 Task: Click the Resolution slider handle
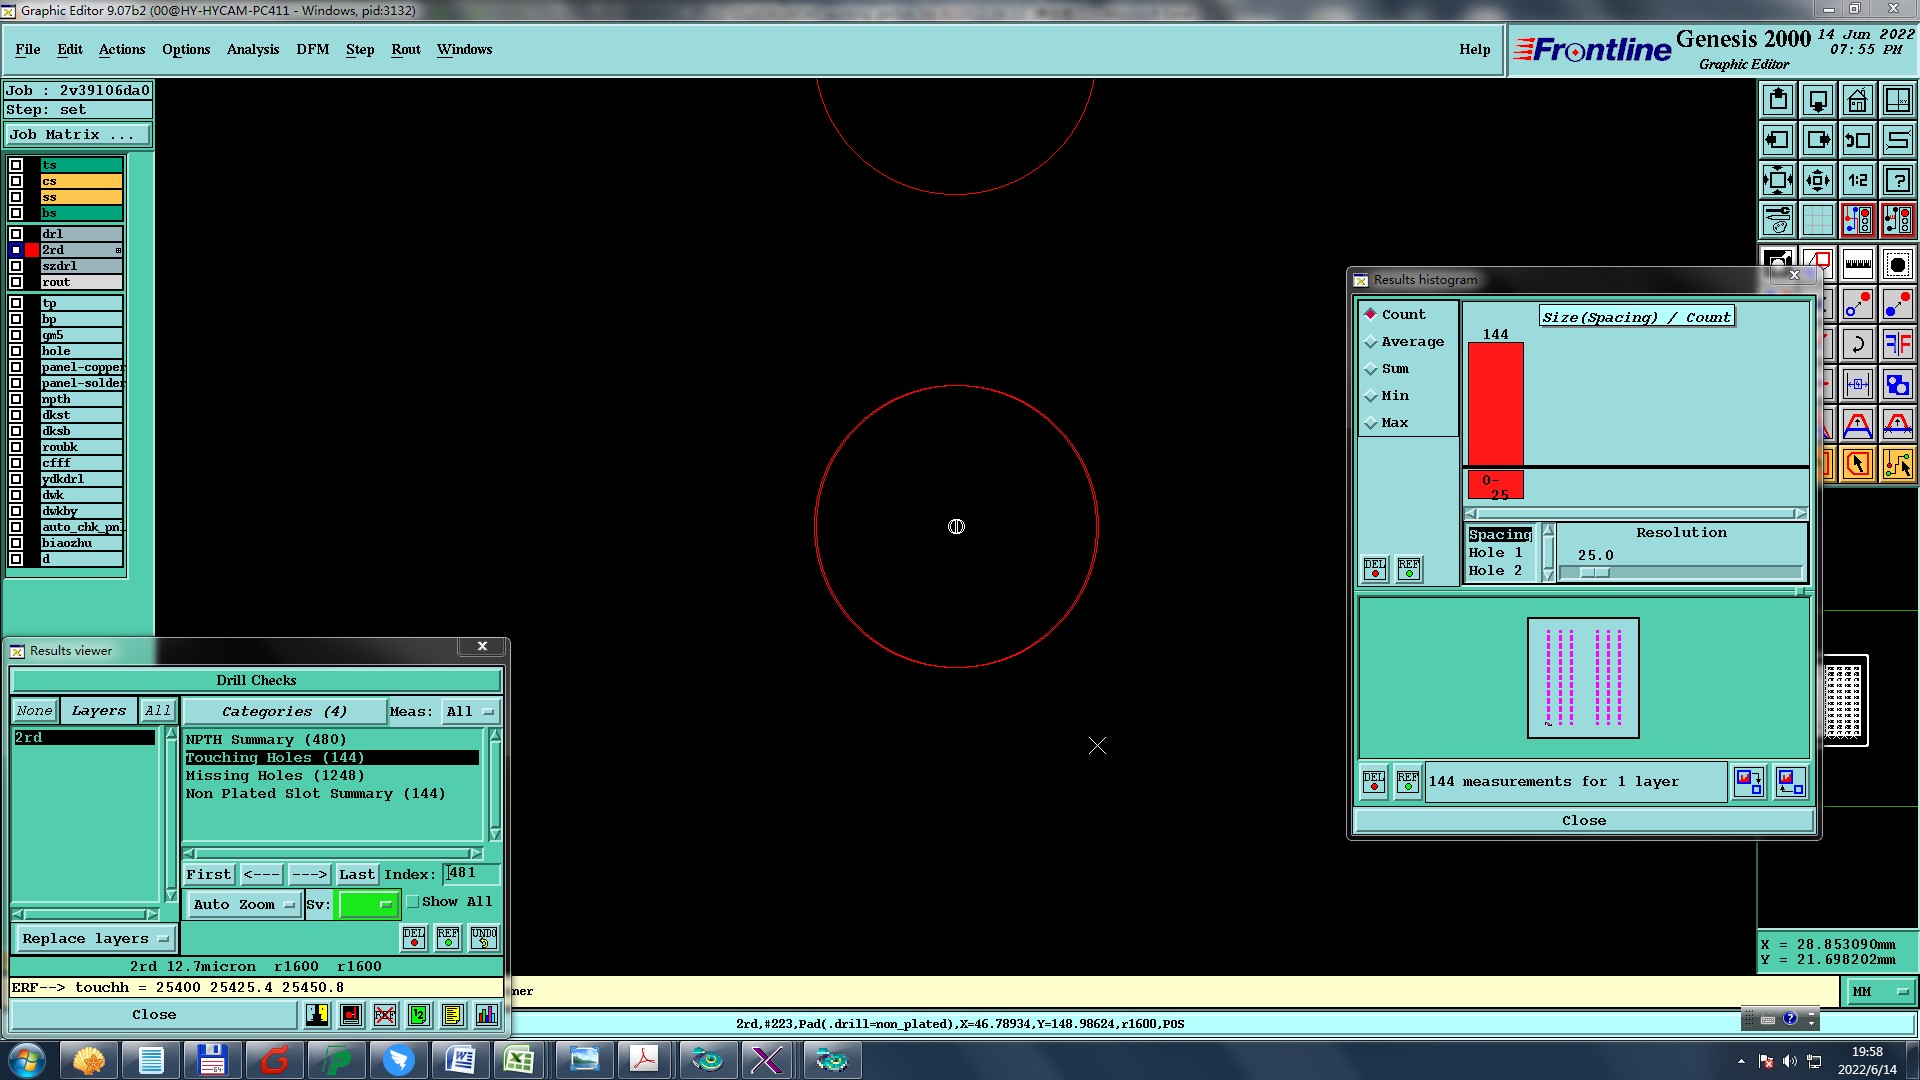coord(1594,573)
